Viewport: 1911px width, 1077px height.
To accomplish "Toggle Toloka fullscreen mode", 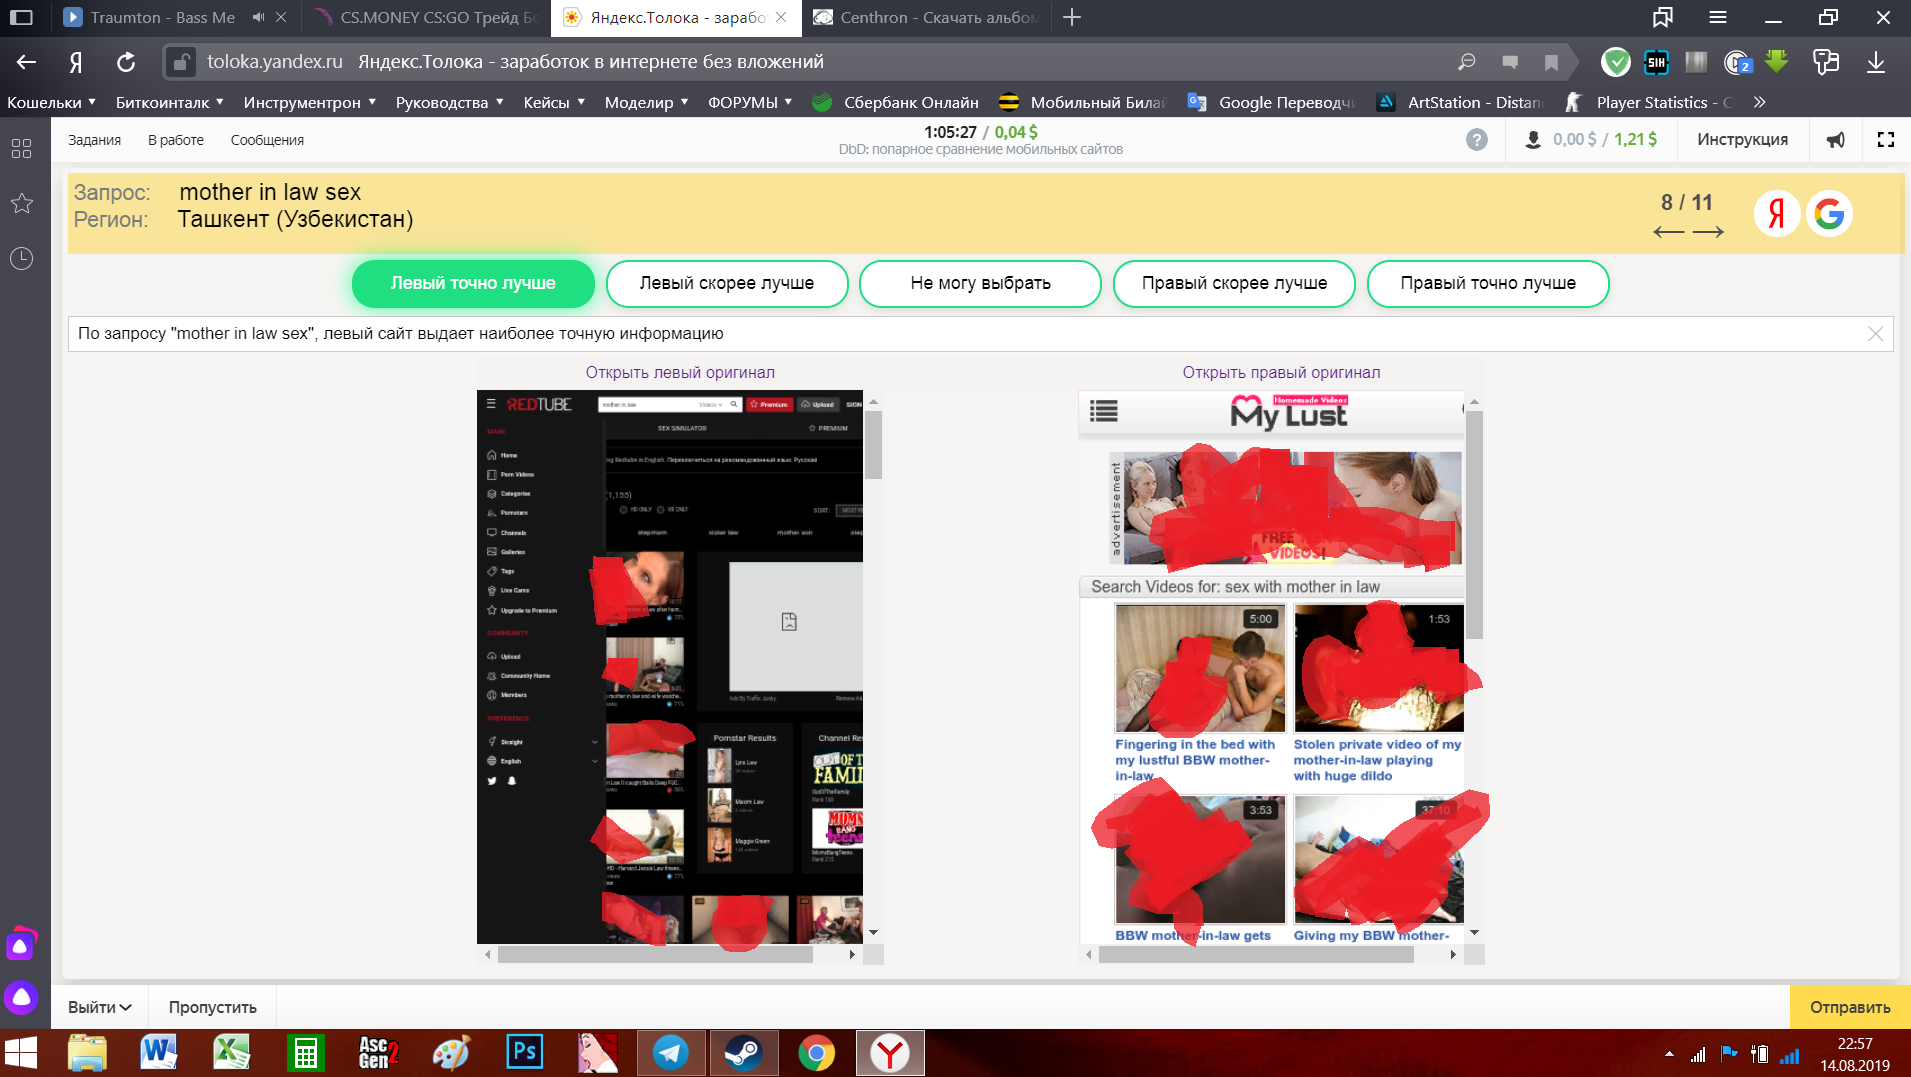I will [1886, 140].
